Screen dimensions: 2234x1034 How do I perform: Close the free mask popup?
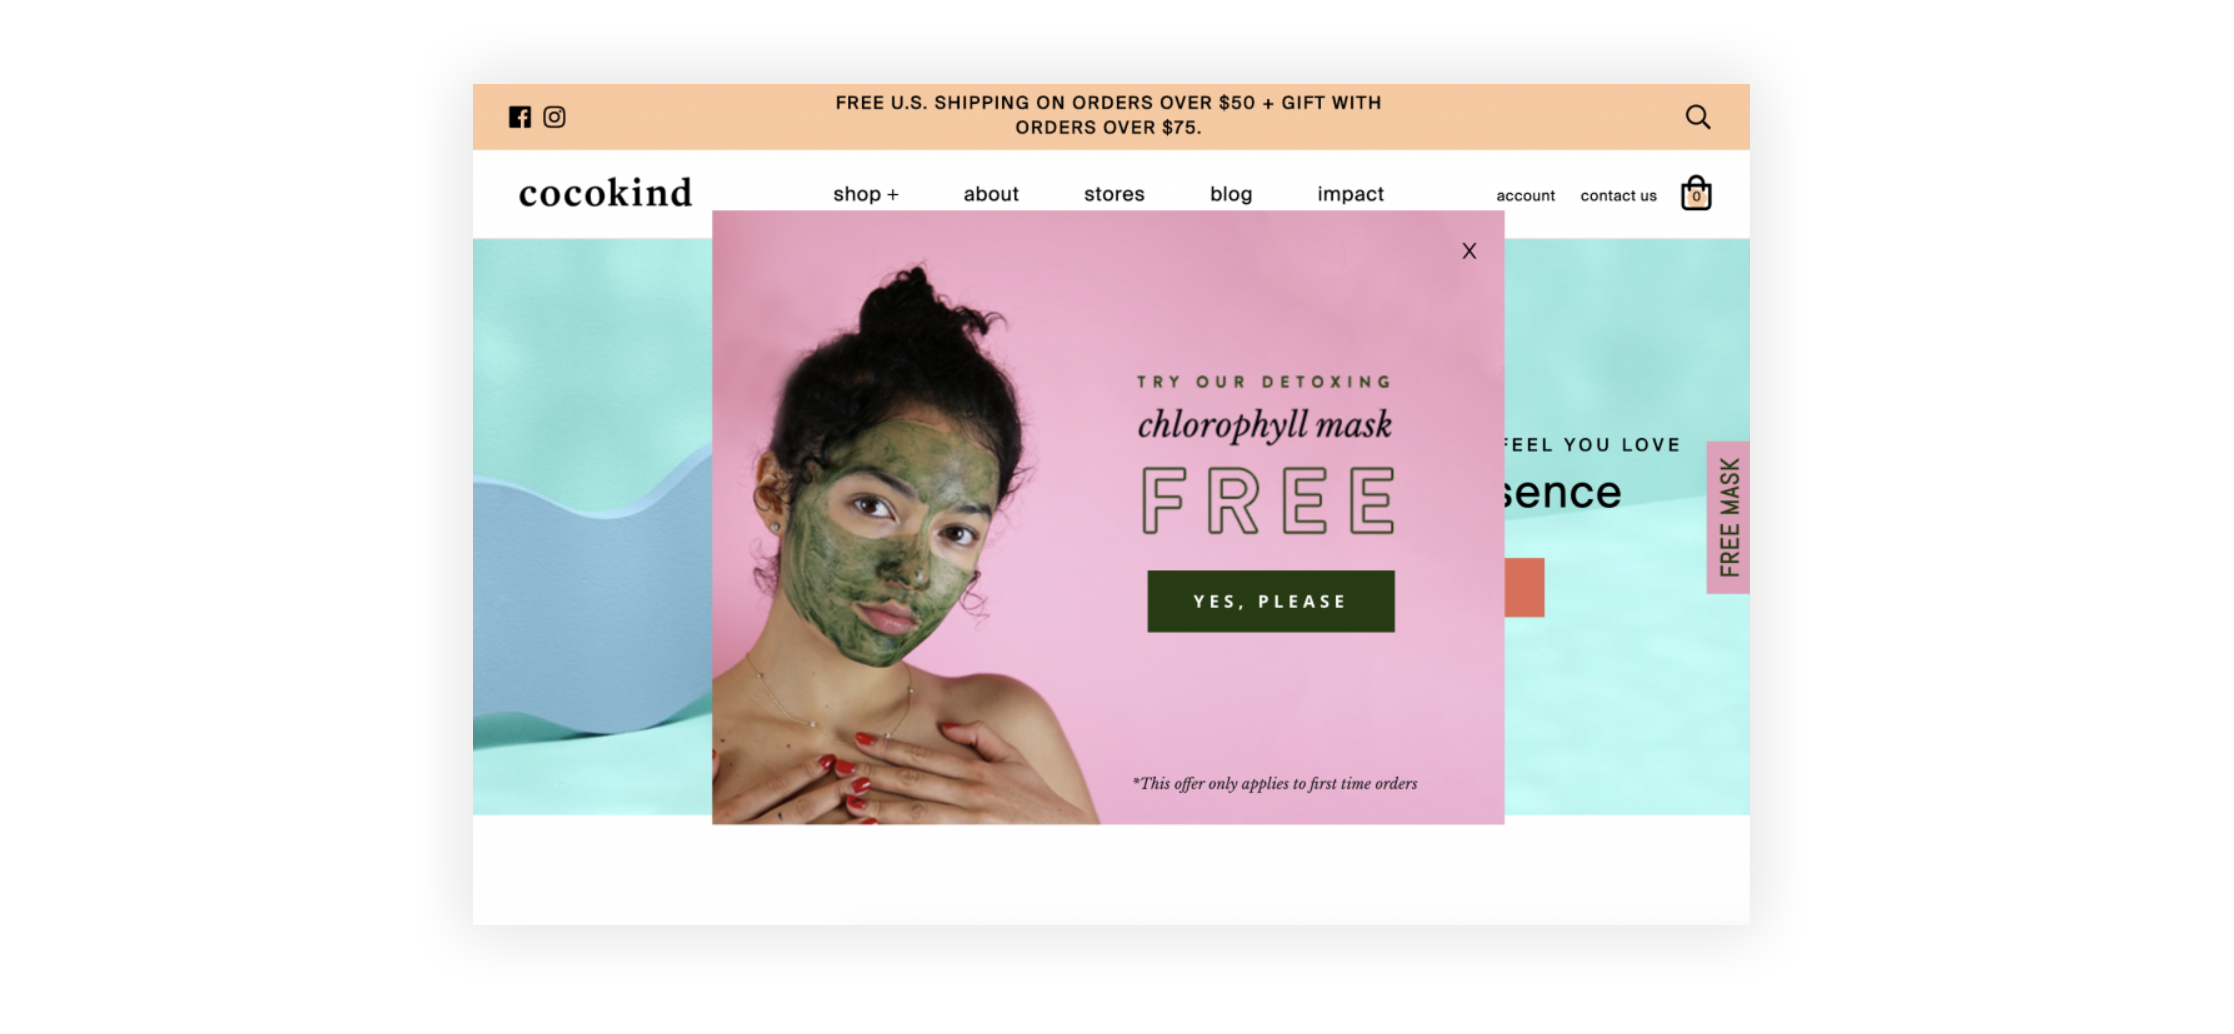1469,251
